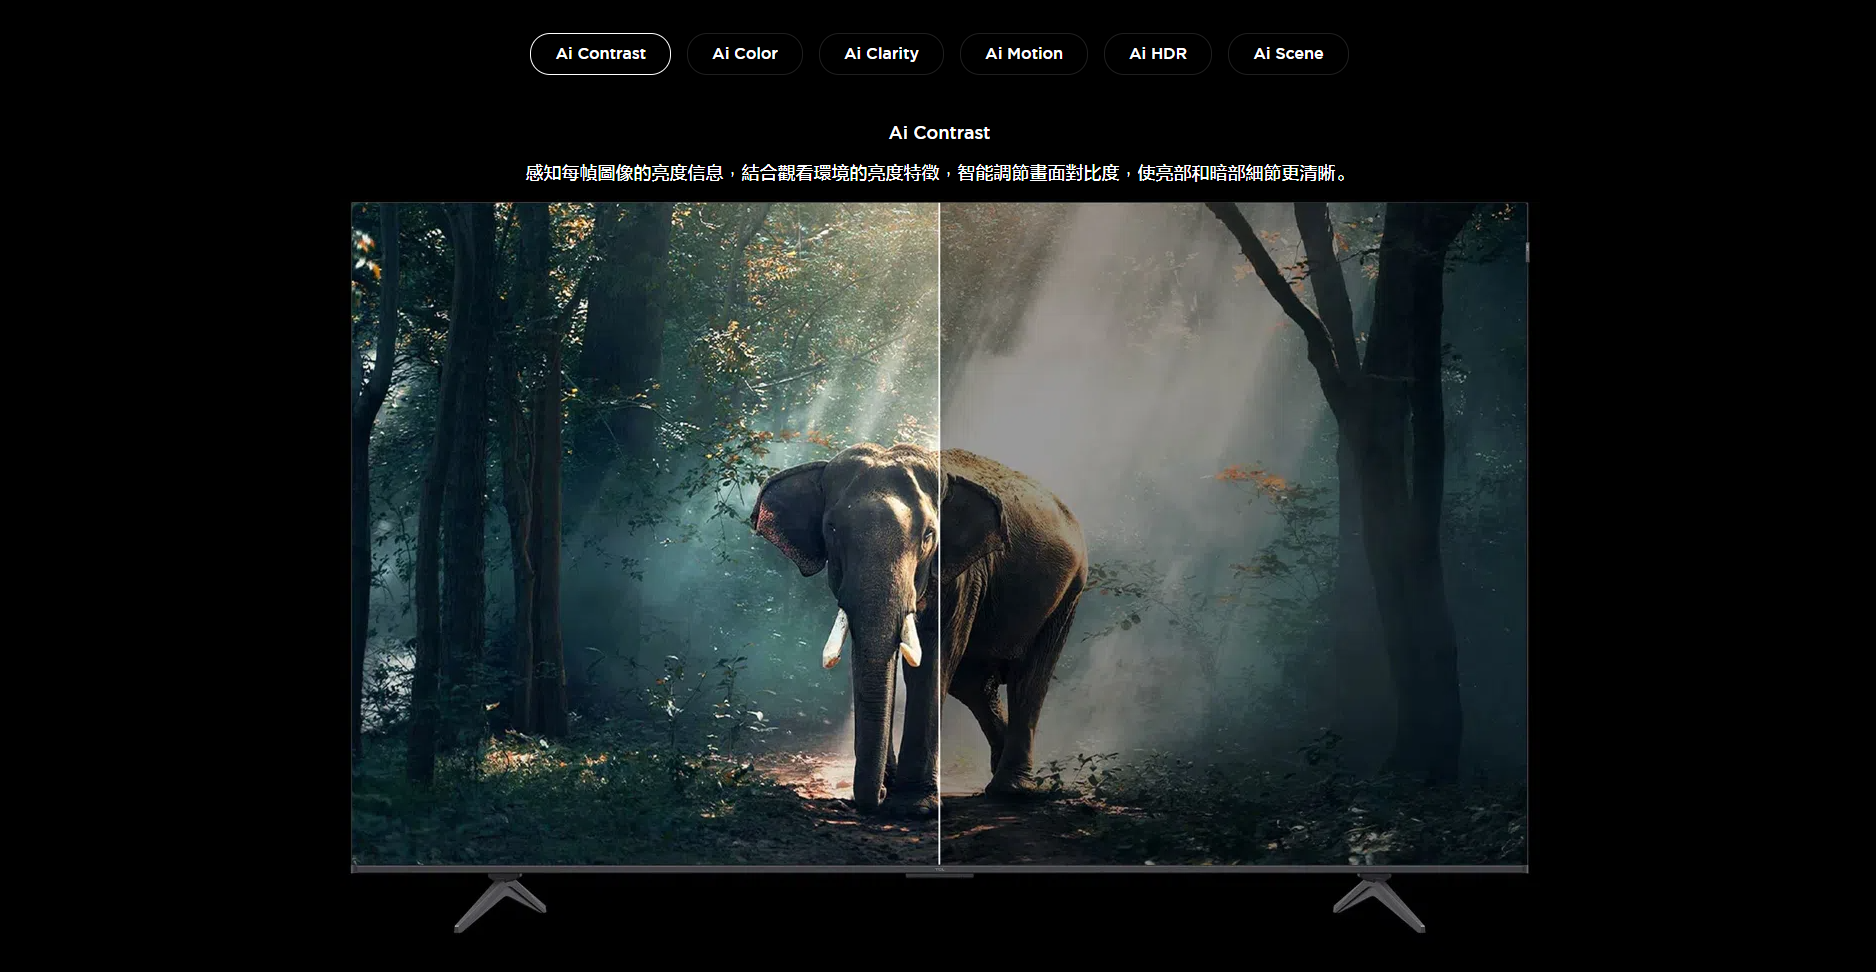Open the Ai Clarity tab

pos(881,54)
